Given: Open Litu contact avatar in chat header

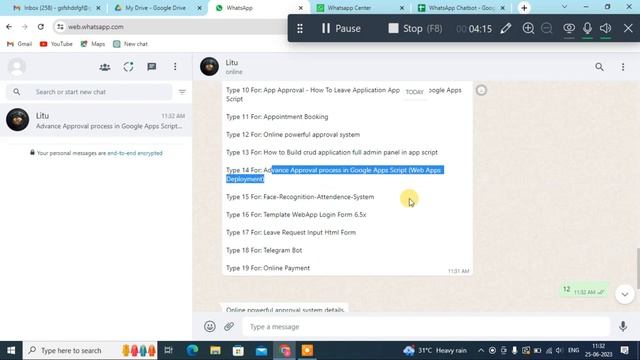Looking at the screenshot, I should click(209, 67).
